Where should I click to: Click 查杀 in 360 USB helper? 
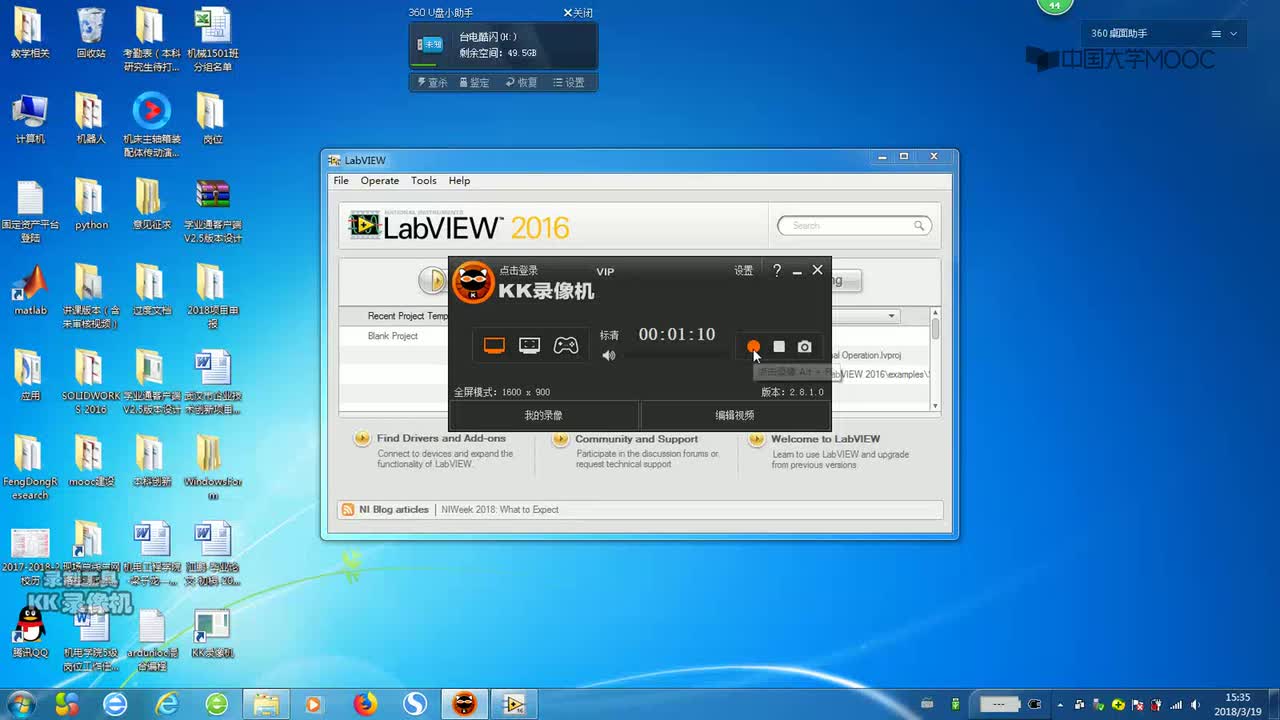[x=433, y=83]
